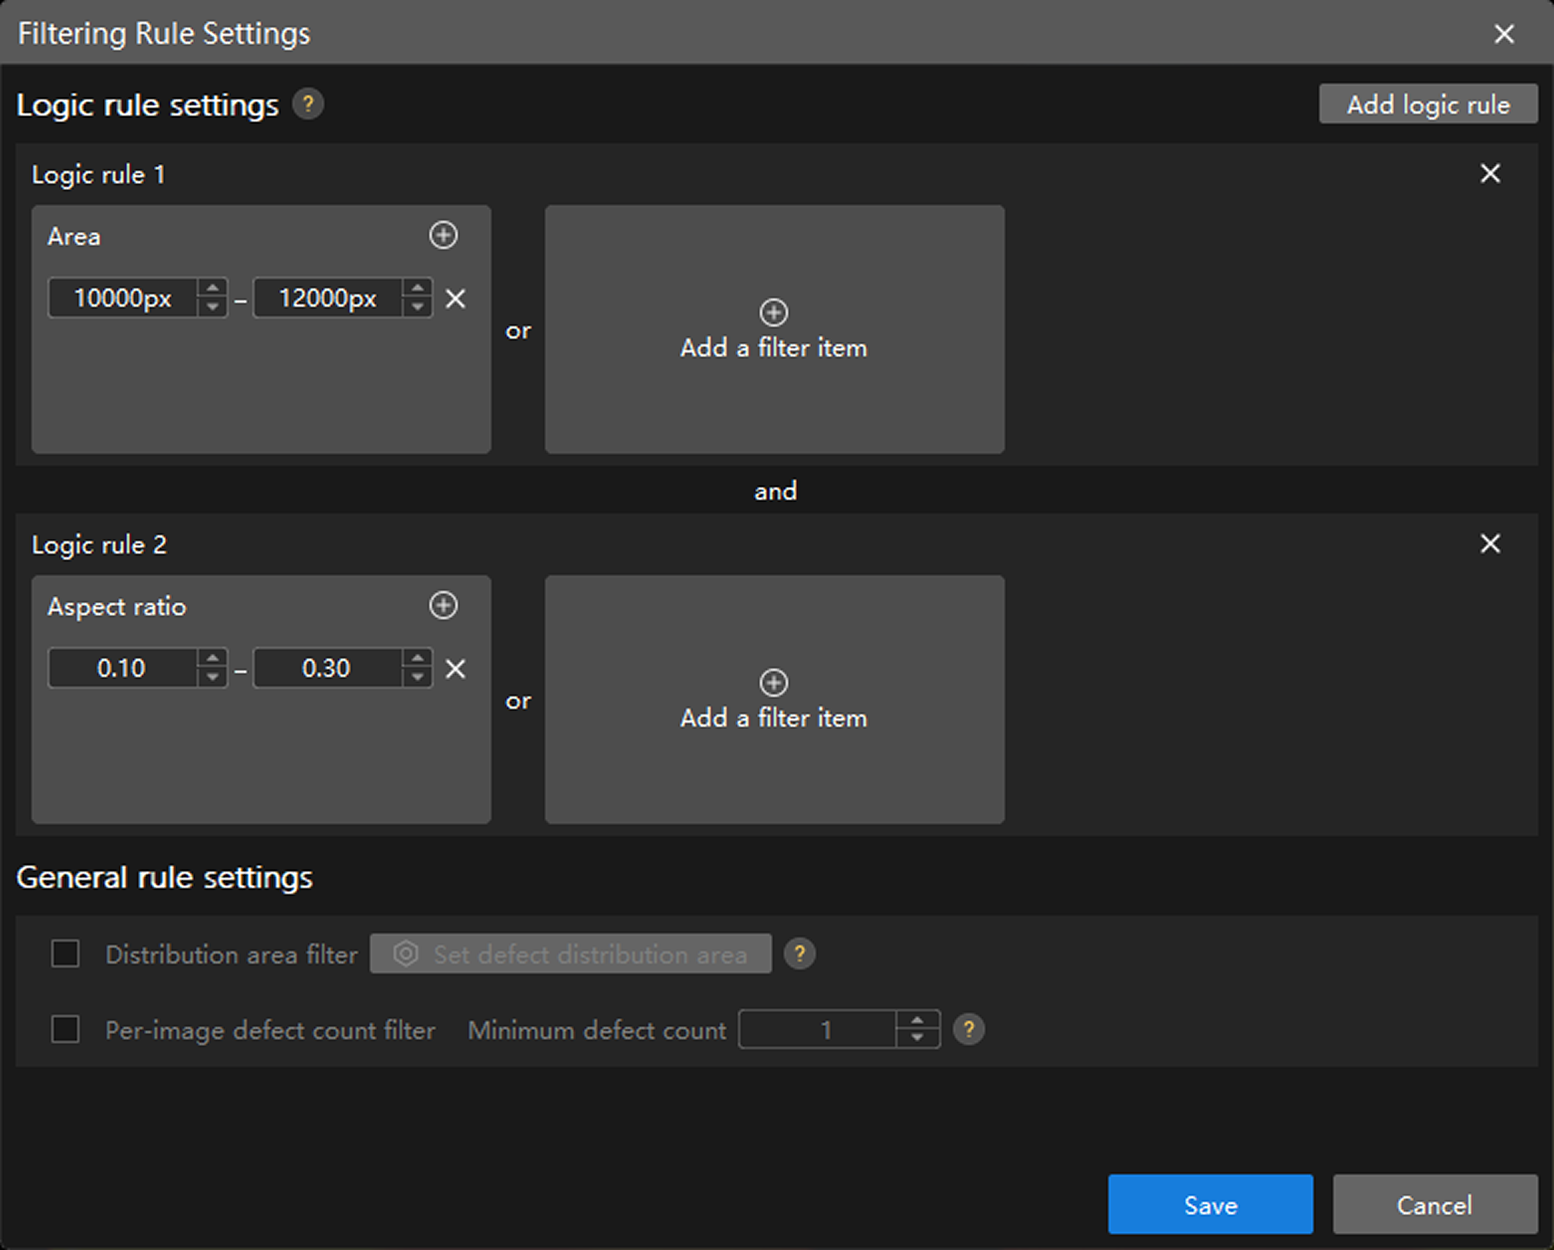Viewport: 1554px width, 1250px height.
Task: Click Add a filter item in Logic rule 1
Action: tap(774, 330)
